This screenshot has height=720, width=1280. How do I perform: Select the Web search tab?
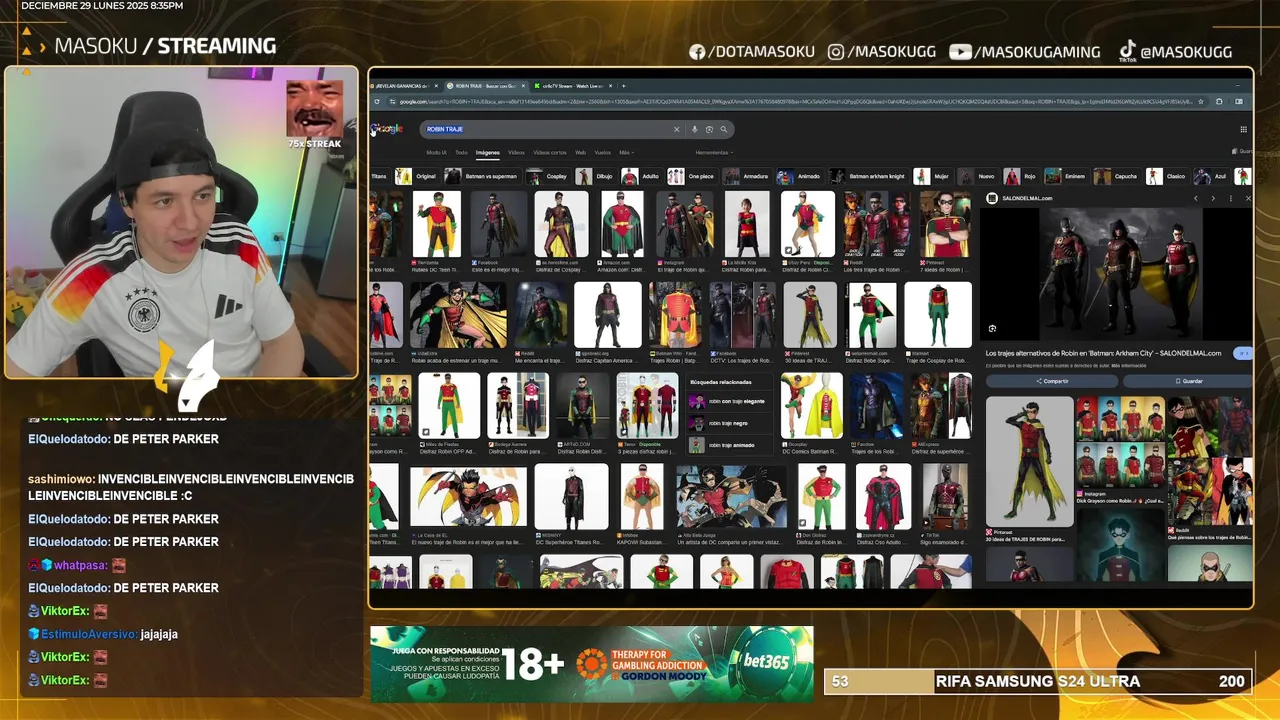point(580,152)
